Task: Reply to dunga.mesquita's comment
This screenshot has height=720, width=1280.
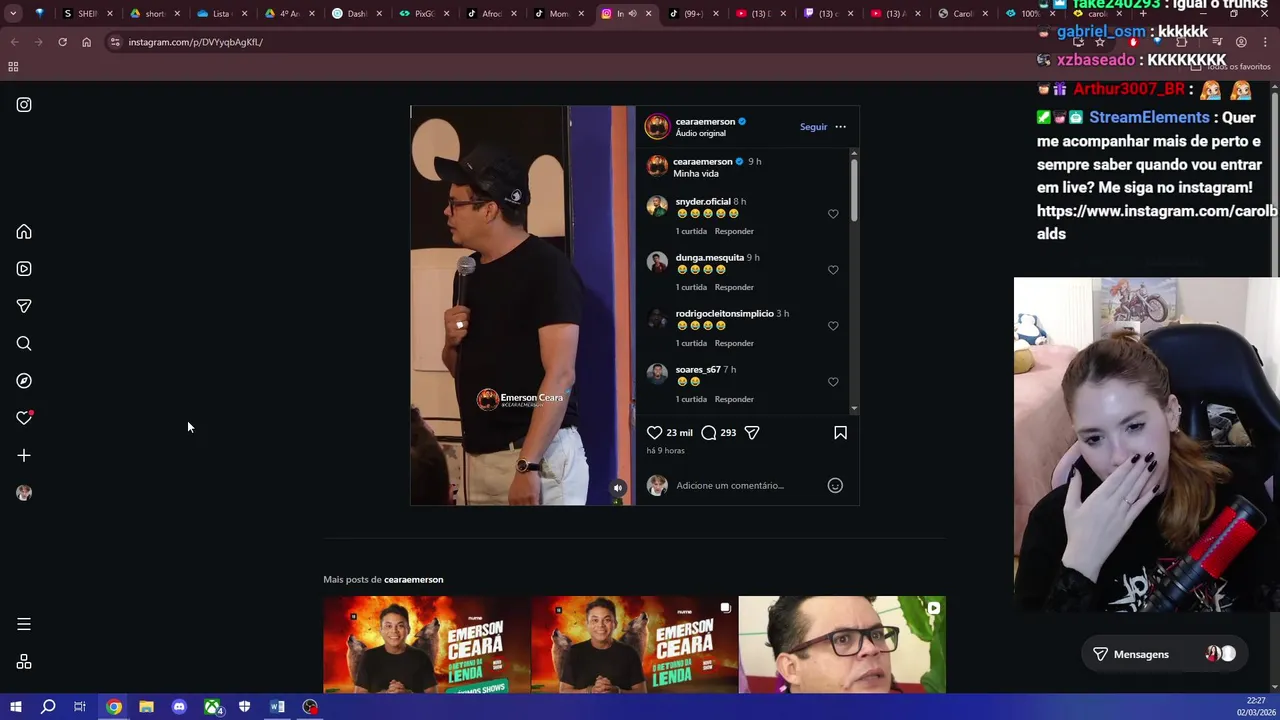Action: [734, 287]
